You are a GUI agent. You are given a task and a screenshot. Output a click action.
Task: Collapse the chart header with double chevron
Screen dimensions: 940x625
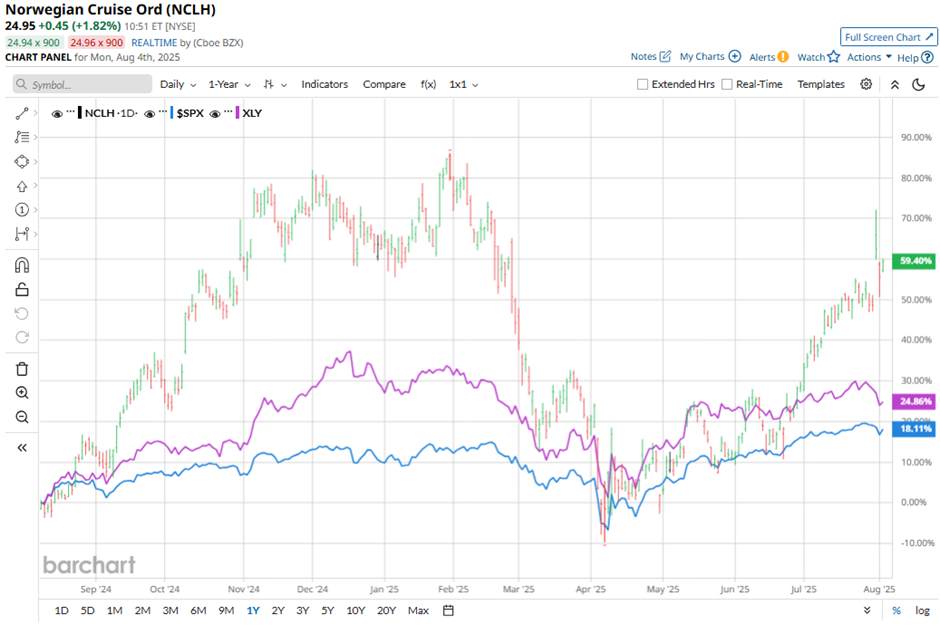[x=894, y=84]
